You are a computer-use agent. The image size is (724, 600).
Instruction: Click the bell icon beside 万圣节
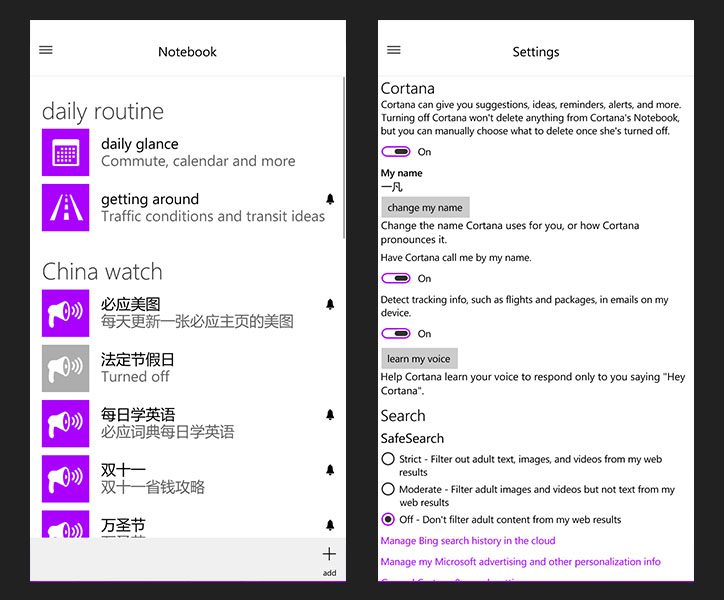330,525
